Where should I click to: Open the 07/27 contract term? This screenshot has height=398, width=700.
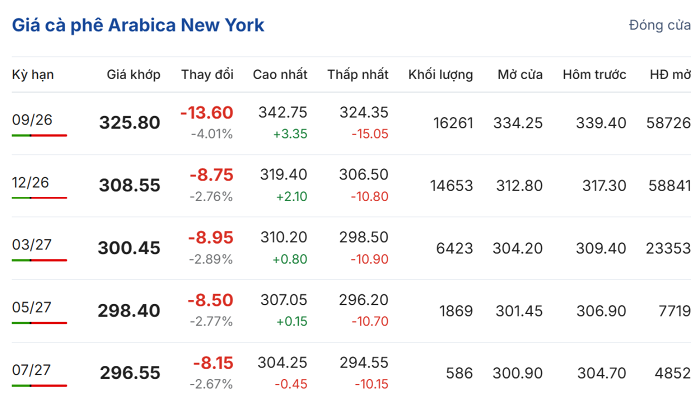tap(31, 370)
